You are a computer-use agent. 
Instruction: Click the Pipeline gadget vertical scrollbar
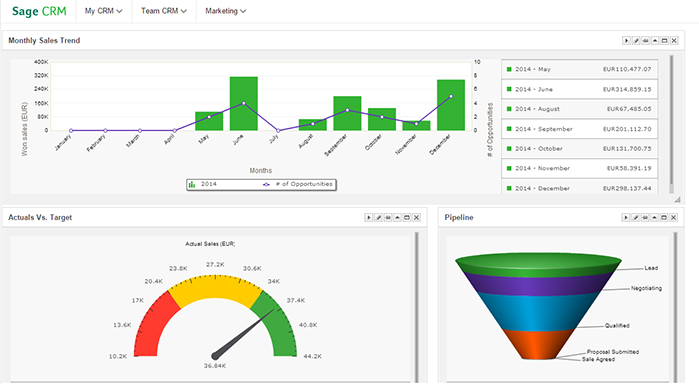click(675, 307)
